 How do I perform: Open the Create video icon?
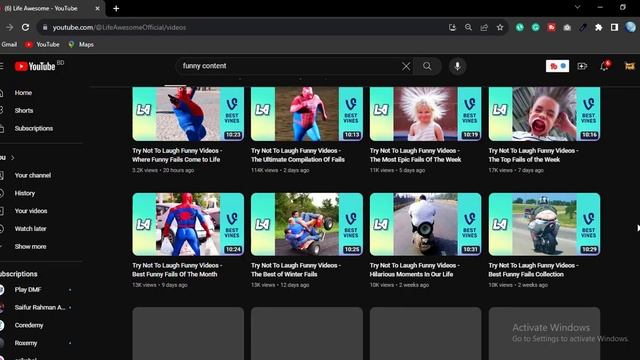point(582,66)
